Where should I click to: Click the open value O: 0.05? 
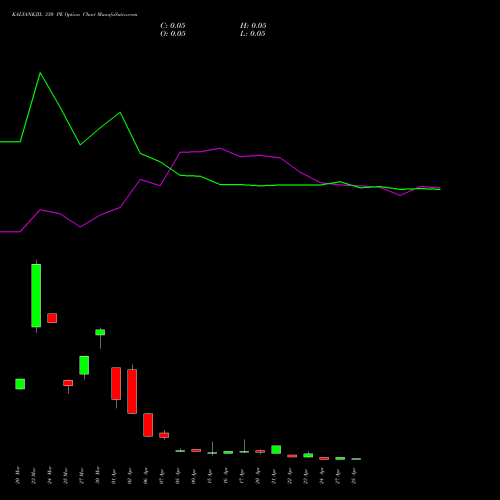(x=173, y=34)
